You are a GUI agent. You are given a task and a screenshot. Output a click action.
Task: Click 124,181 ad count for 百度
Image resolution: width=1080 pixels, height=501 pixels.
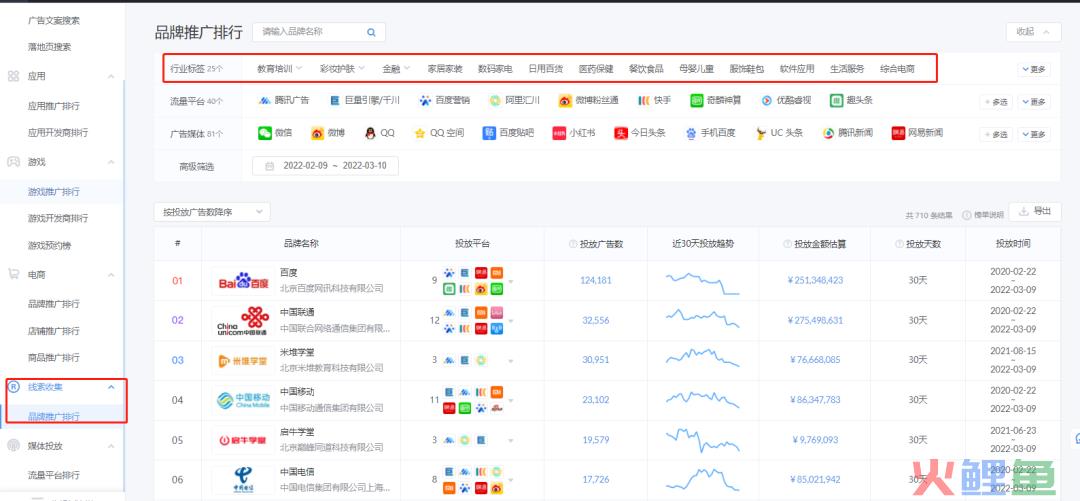coord(596,280)
